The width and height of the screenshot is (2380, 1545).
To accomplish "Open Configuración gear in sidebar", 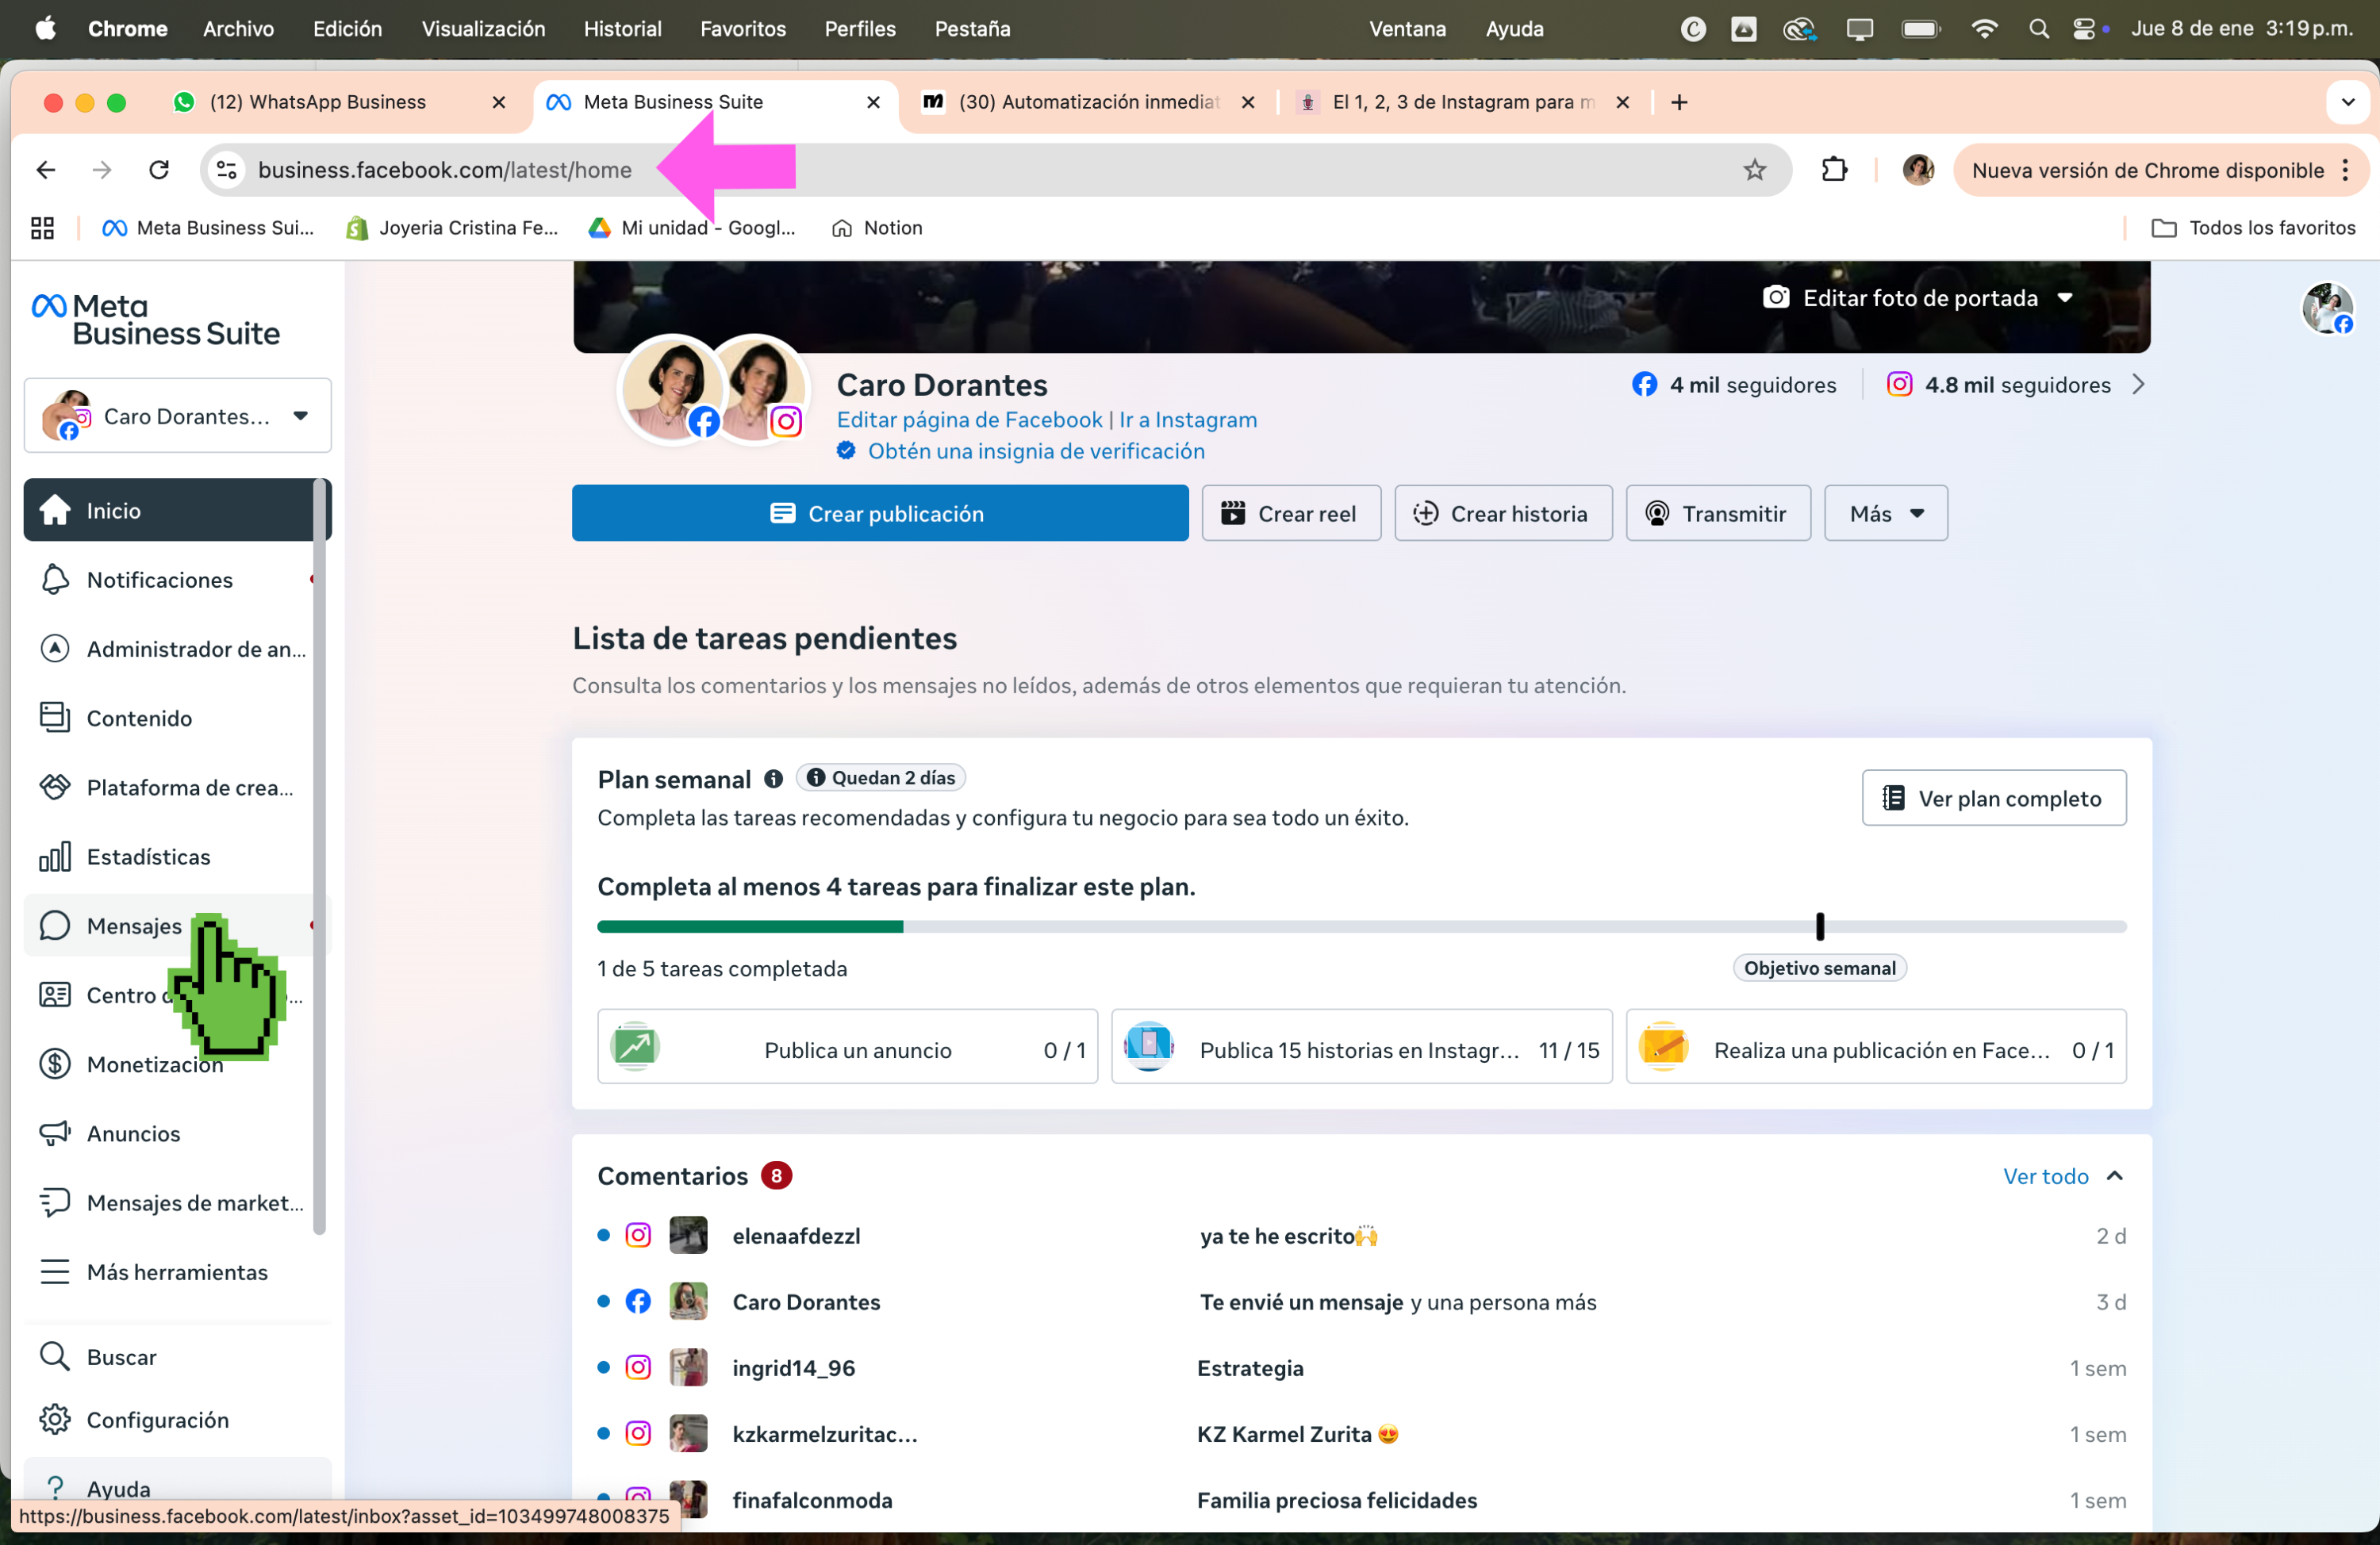I will 55,1420.
